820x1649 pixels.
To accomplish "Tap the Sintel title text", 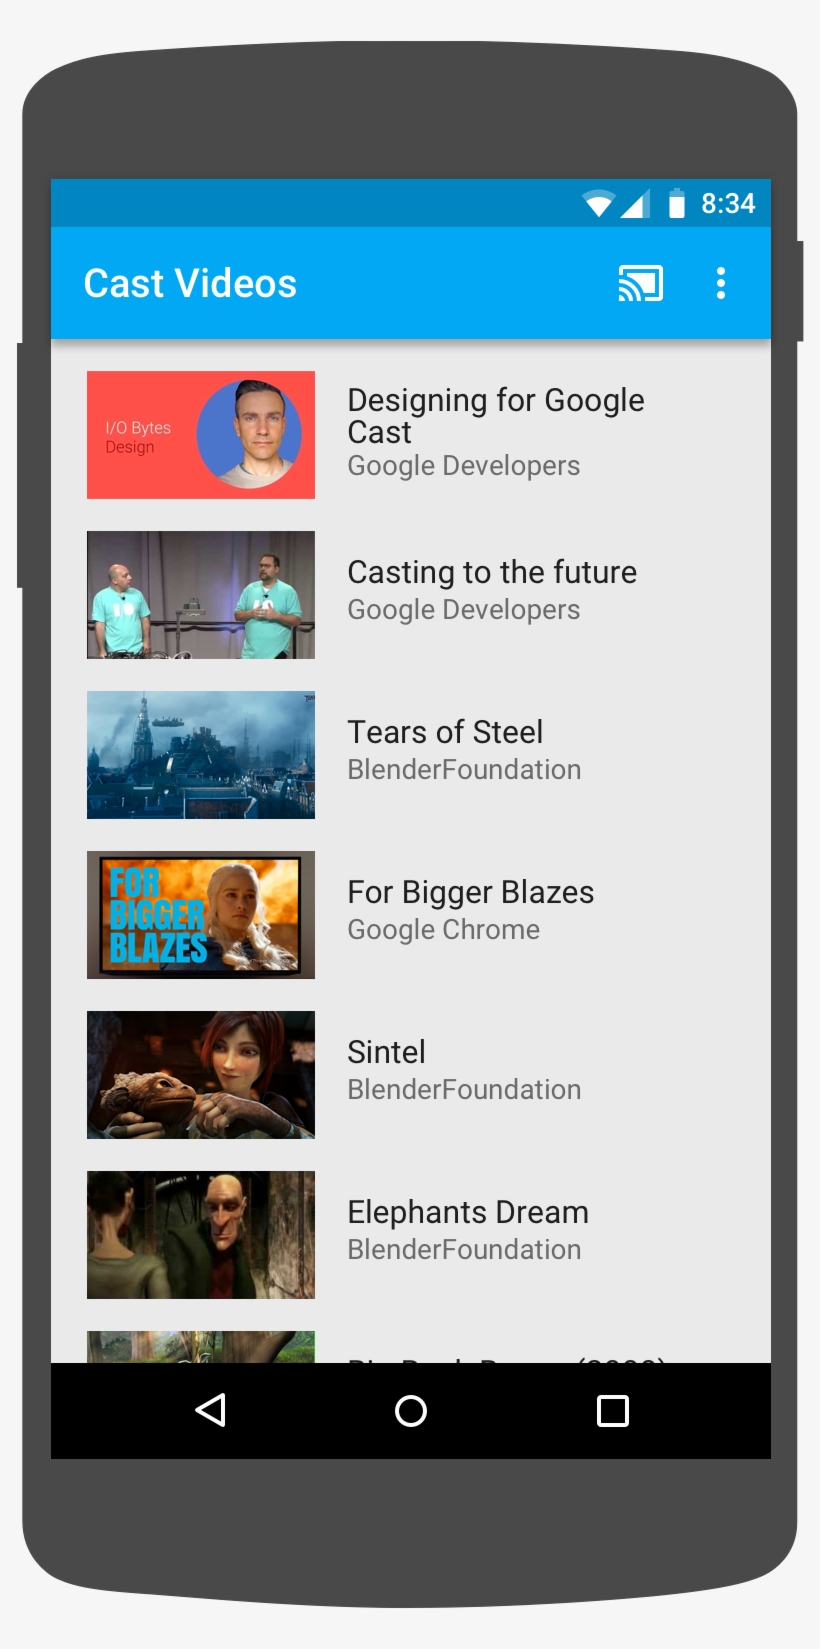I will 386,1052.
